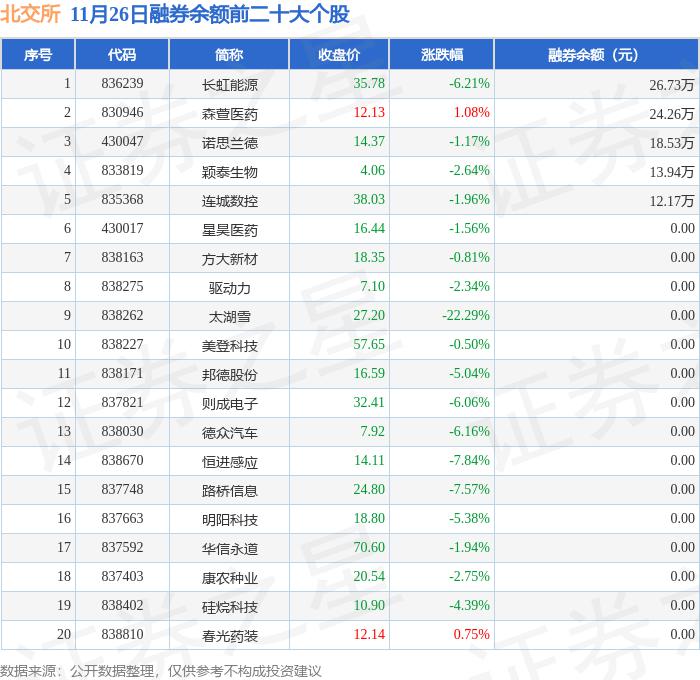Click the -22.29% change value
This screenshot has width=700, height=680.
[x=466, y=315]
